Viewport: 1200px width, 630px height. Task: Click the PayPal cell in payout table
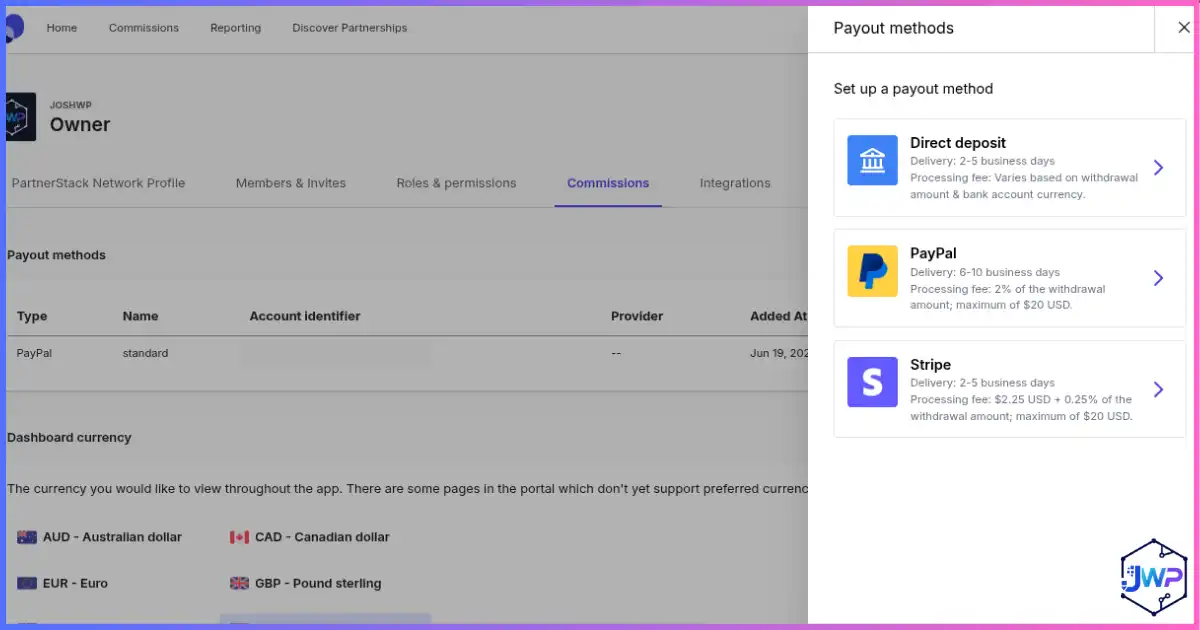pos(34,353)
